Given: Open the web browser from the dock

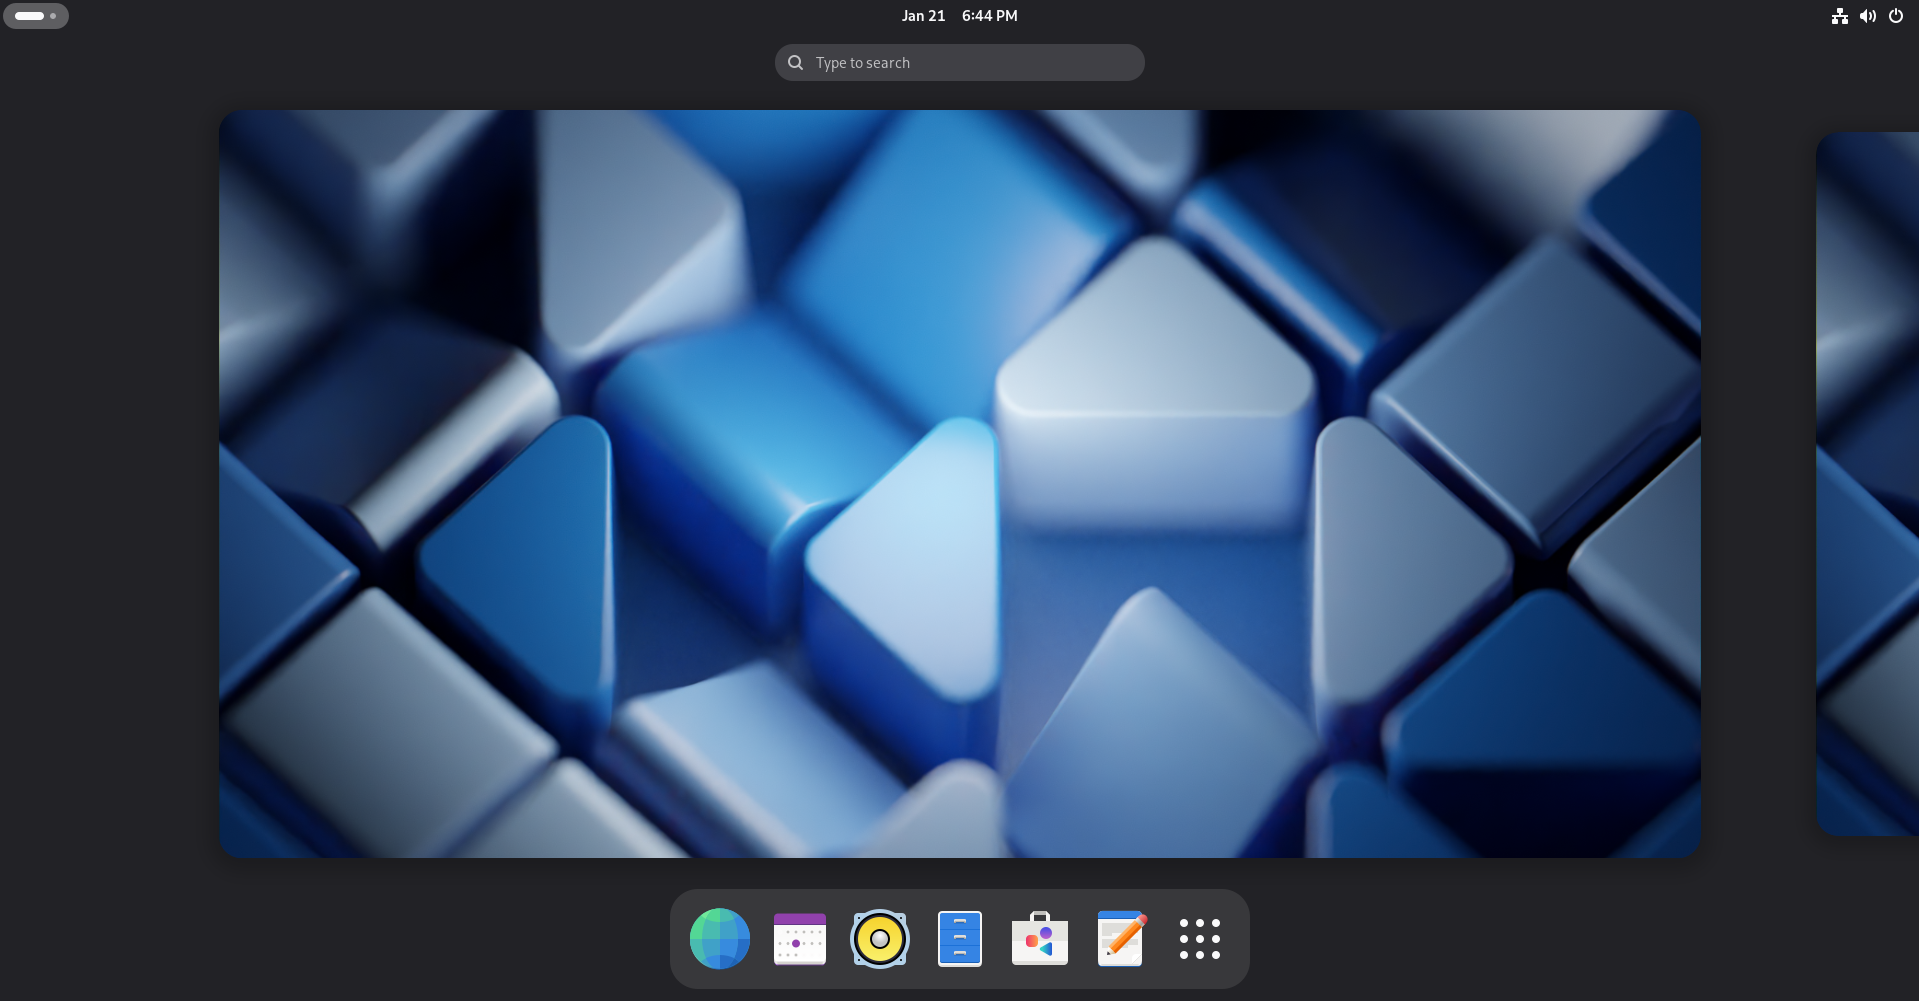Looking at the screenshot, I should [720, 939].
